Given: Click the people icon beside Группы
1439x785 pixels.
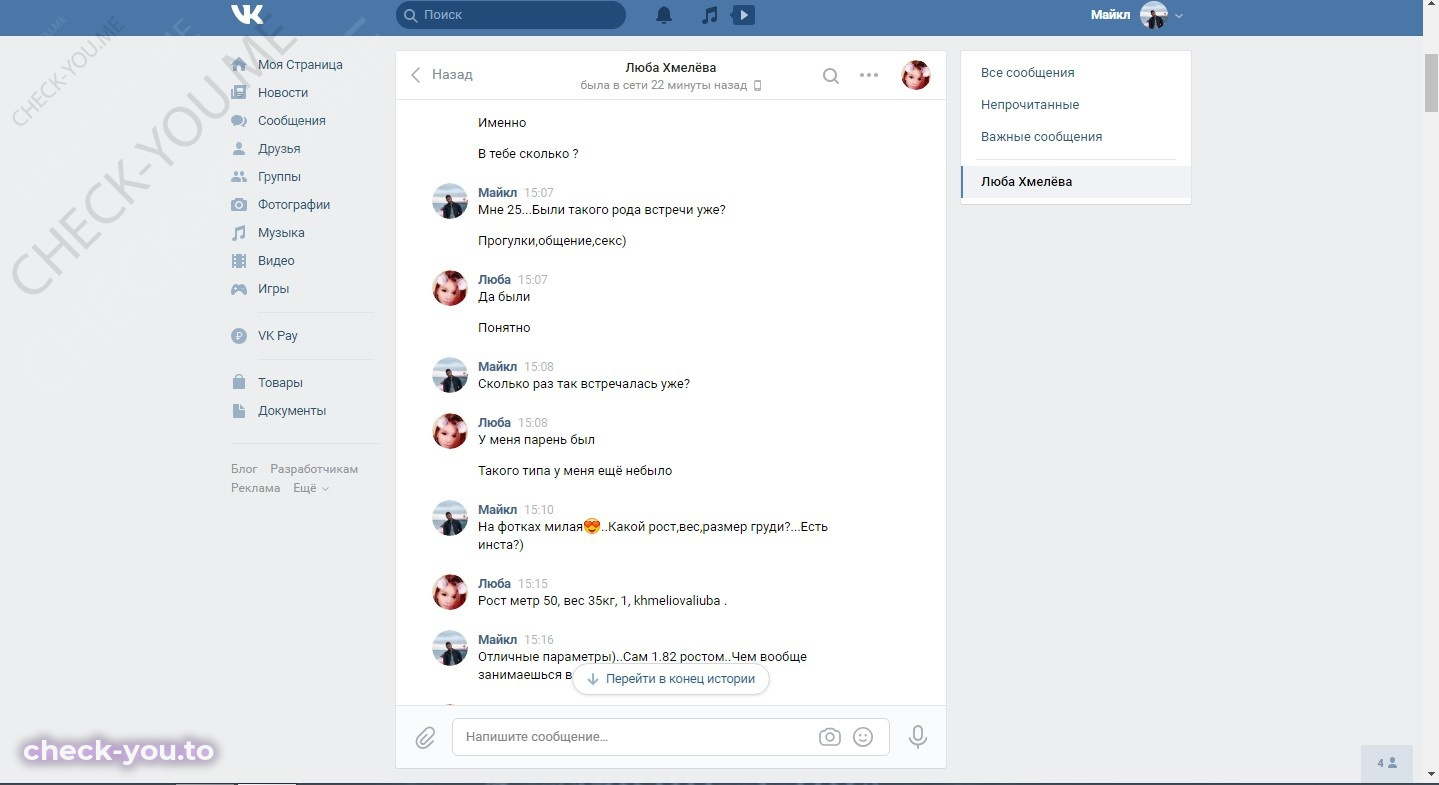Looking at the screenshot, I should (239, 177).
